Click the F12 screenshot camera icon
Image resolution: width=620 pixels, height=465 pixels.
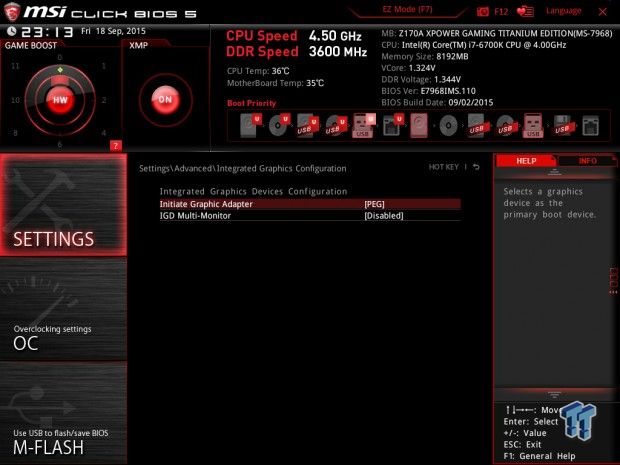(x=482, y=11)
